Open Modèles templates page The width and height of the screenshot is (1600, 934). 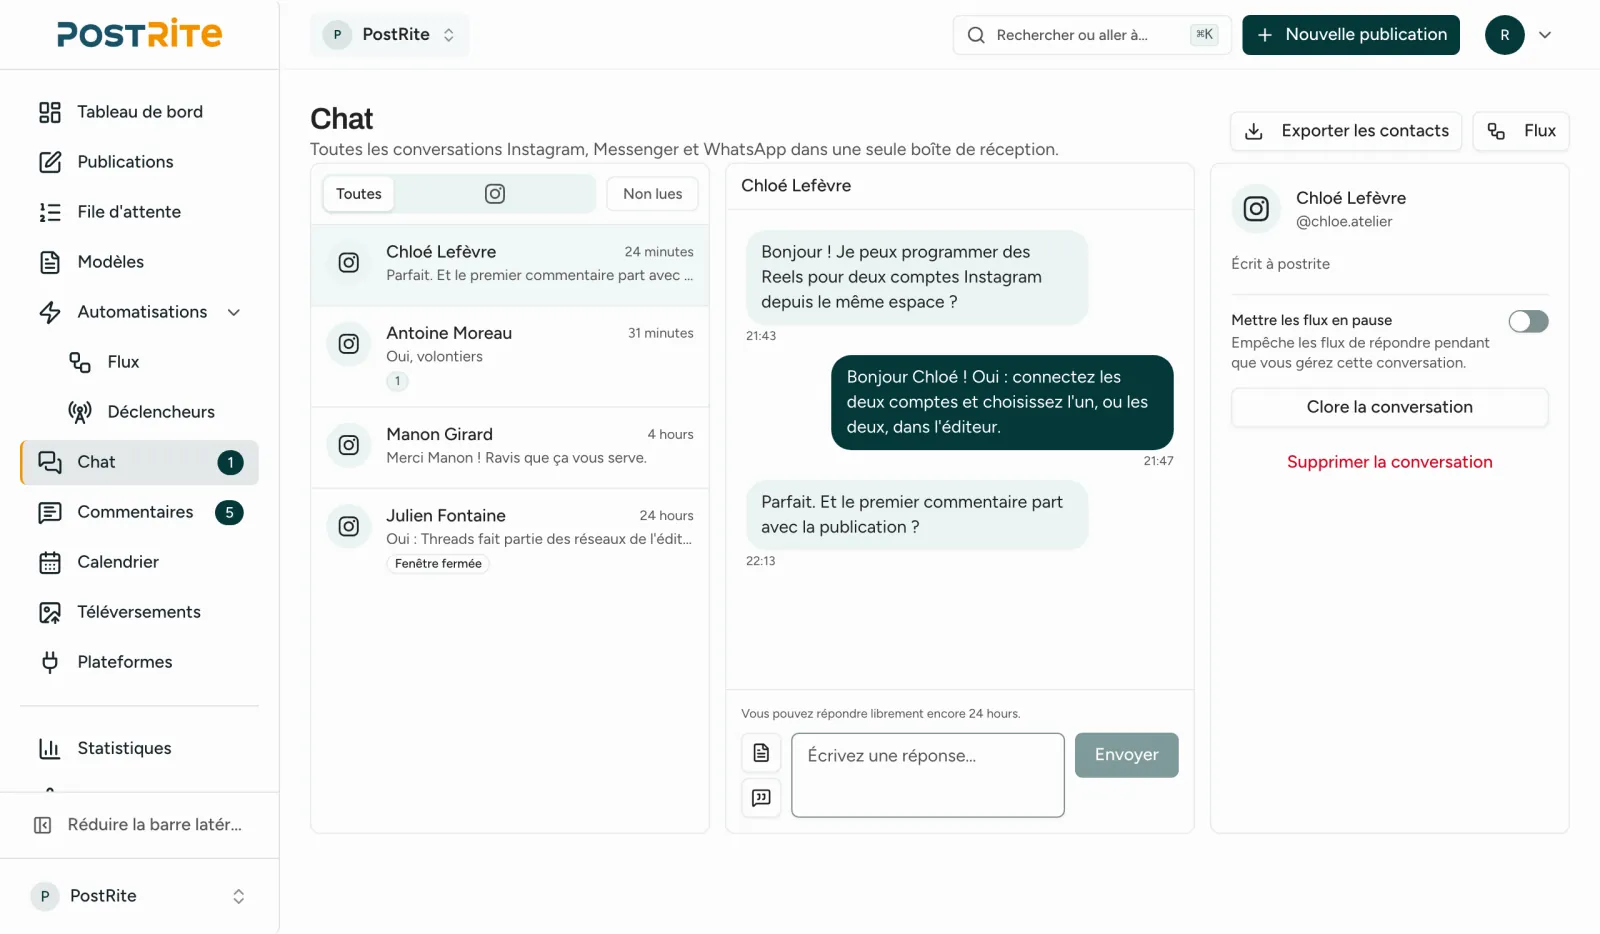coord(139,262)
